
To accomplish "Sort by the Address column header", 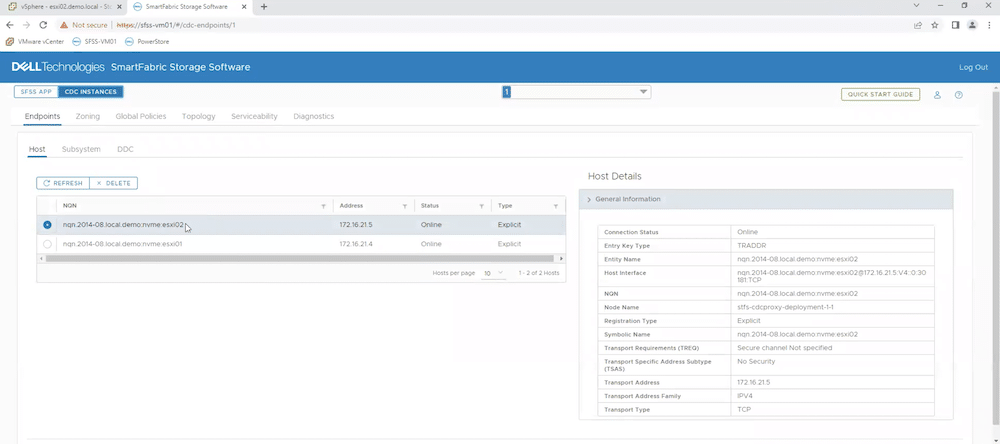I will coord(351,206).
